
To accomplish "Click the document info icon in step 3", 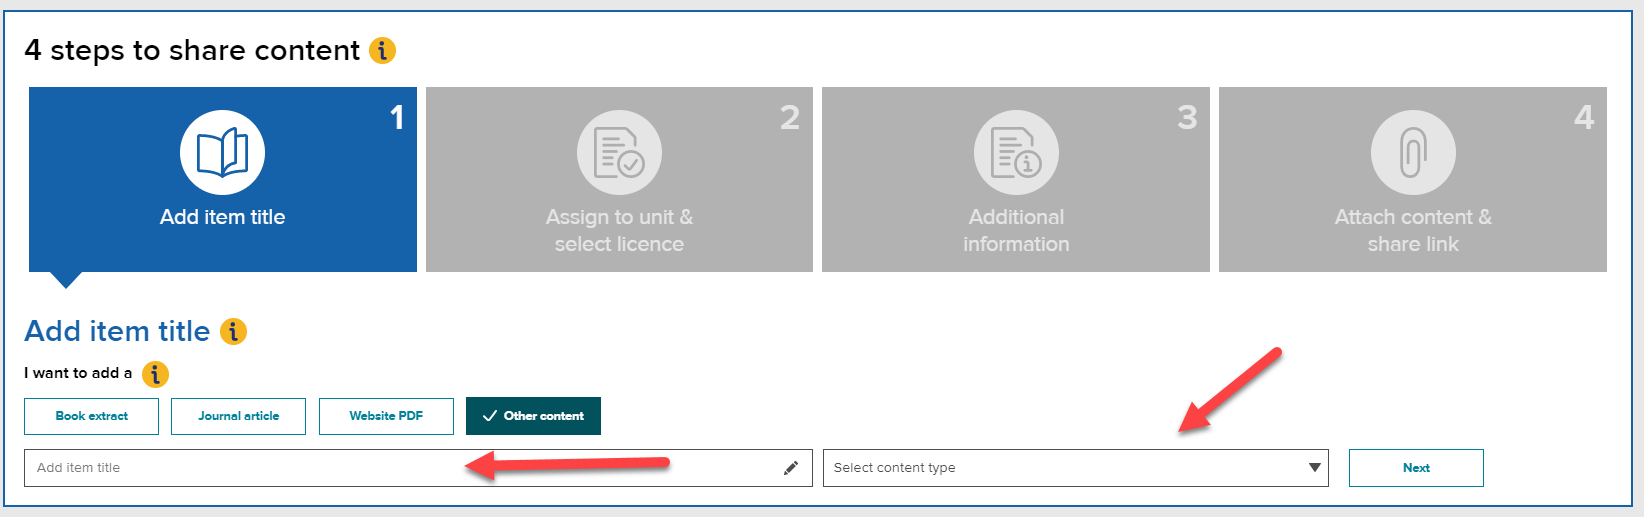I will coord(1016,153).
